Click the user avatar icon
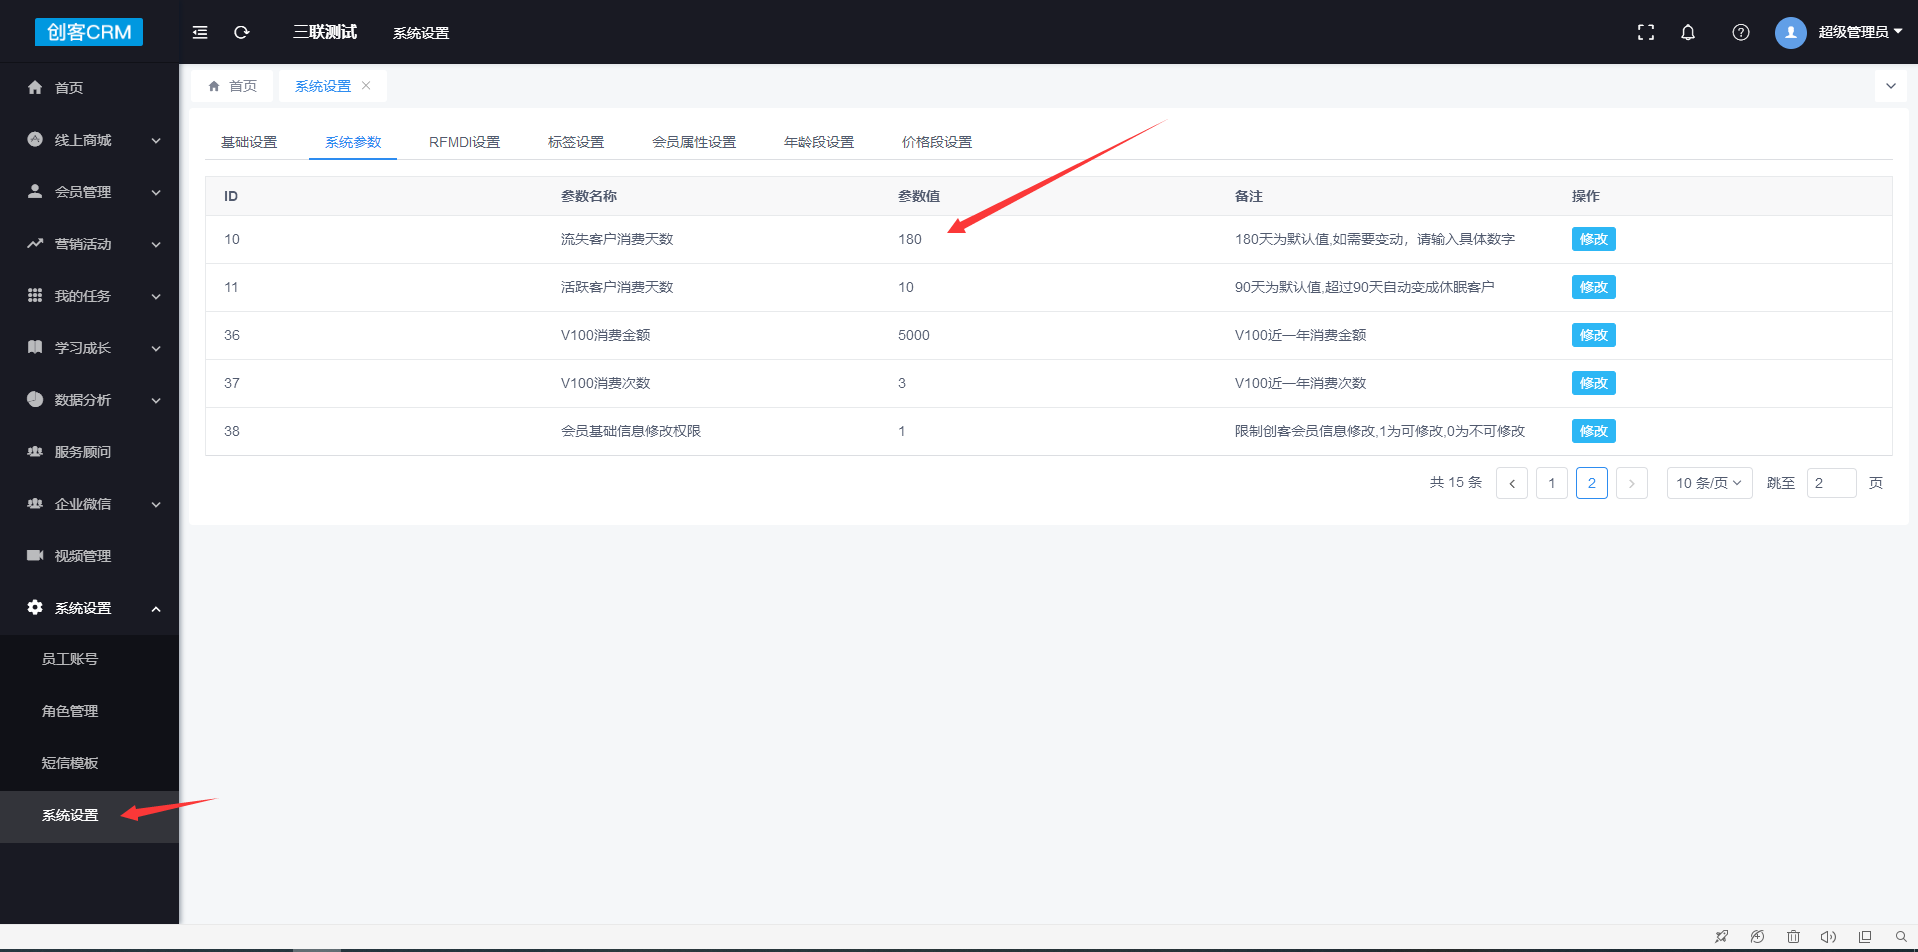This screenshot has width=1918, height=952. point(1791,32)
